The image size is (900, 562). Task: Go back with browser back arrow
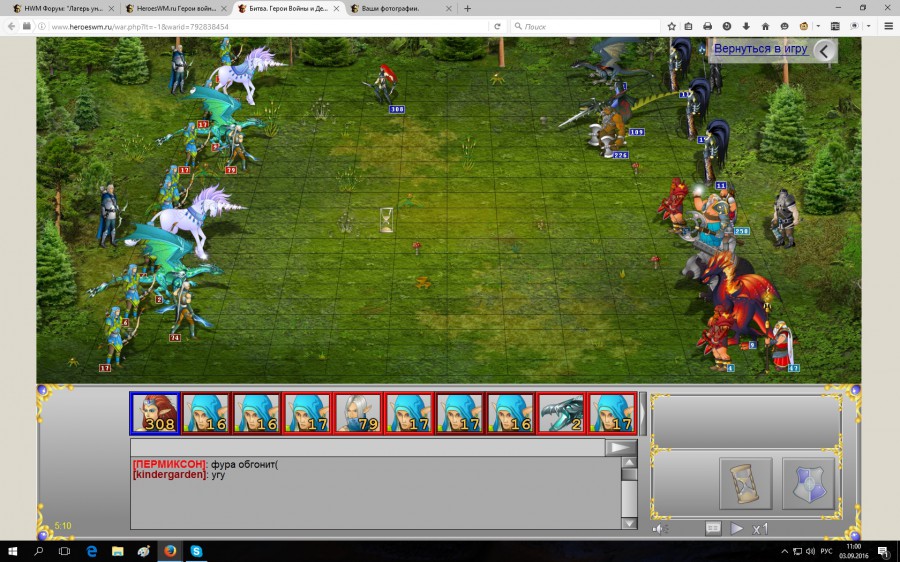click(11, 26)
